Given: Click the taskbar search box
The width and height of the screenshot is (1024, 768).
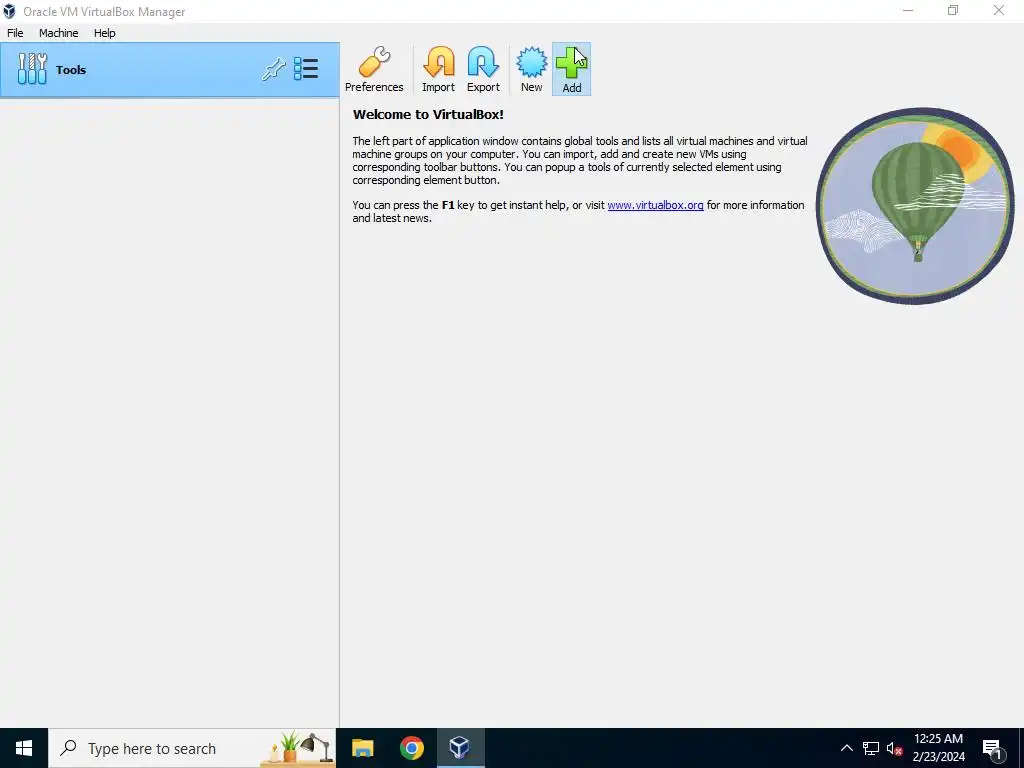Looking at the screenshot, I should pos(192,748).
